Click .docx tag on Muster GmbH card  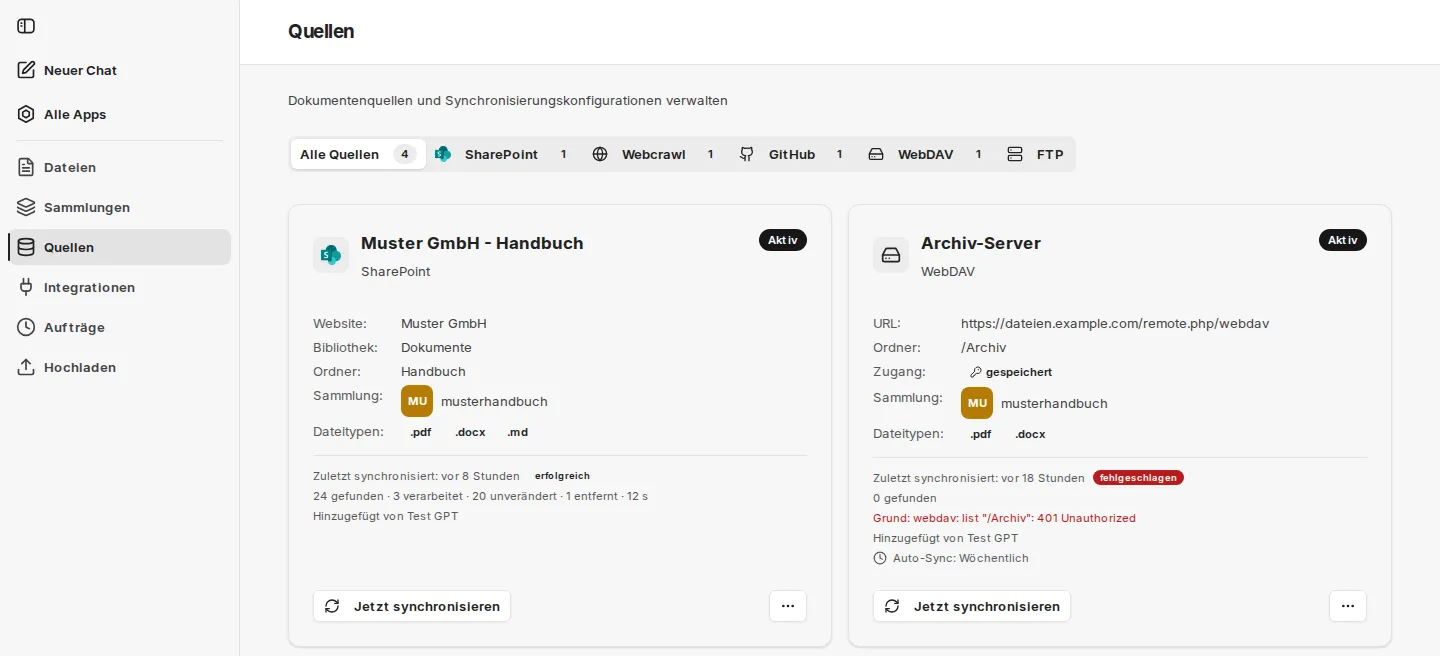[x=470, y=432]
